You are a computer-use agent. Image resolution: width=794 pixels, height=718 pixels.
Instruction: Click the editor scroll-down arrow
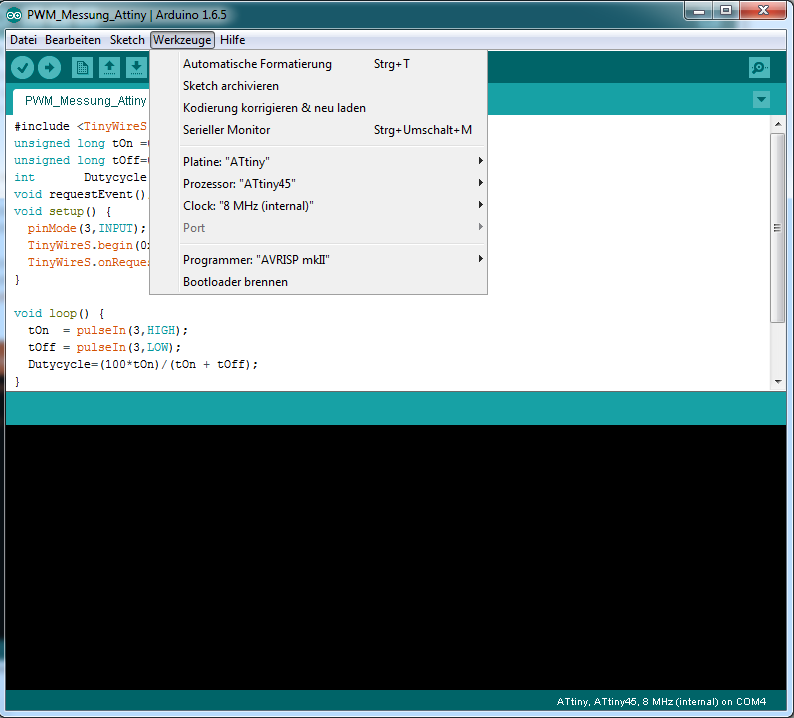778,382
